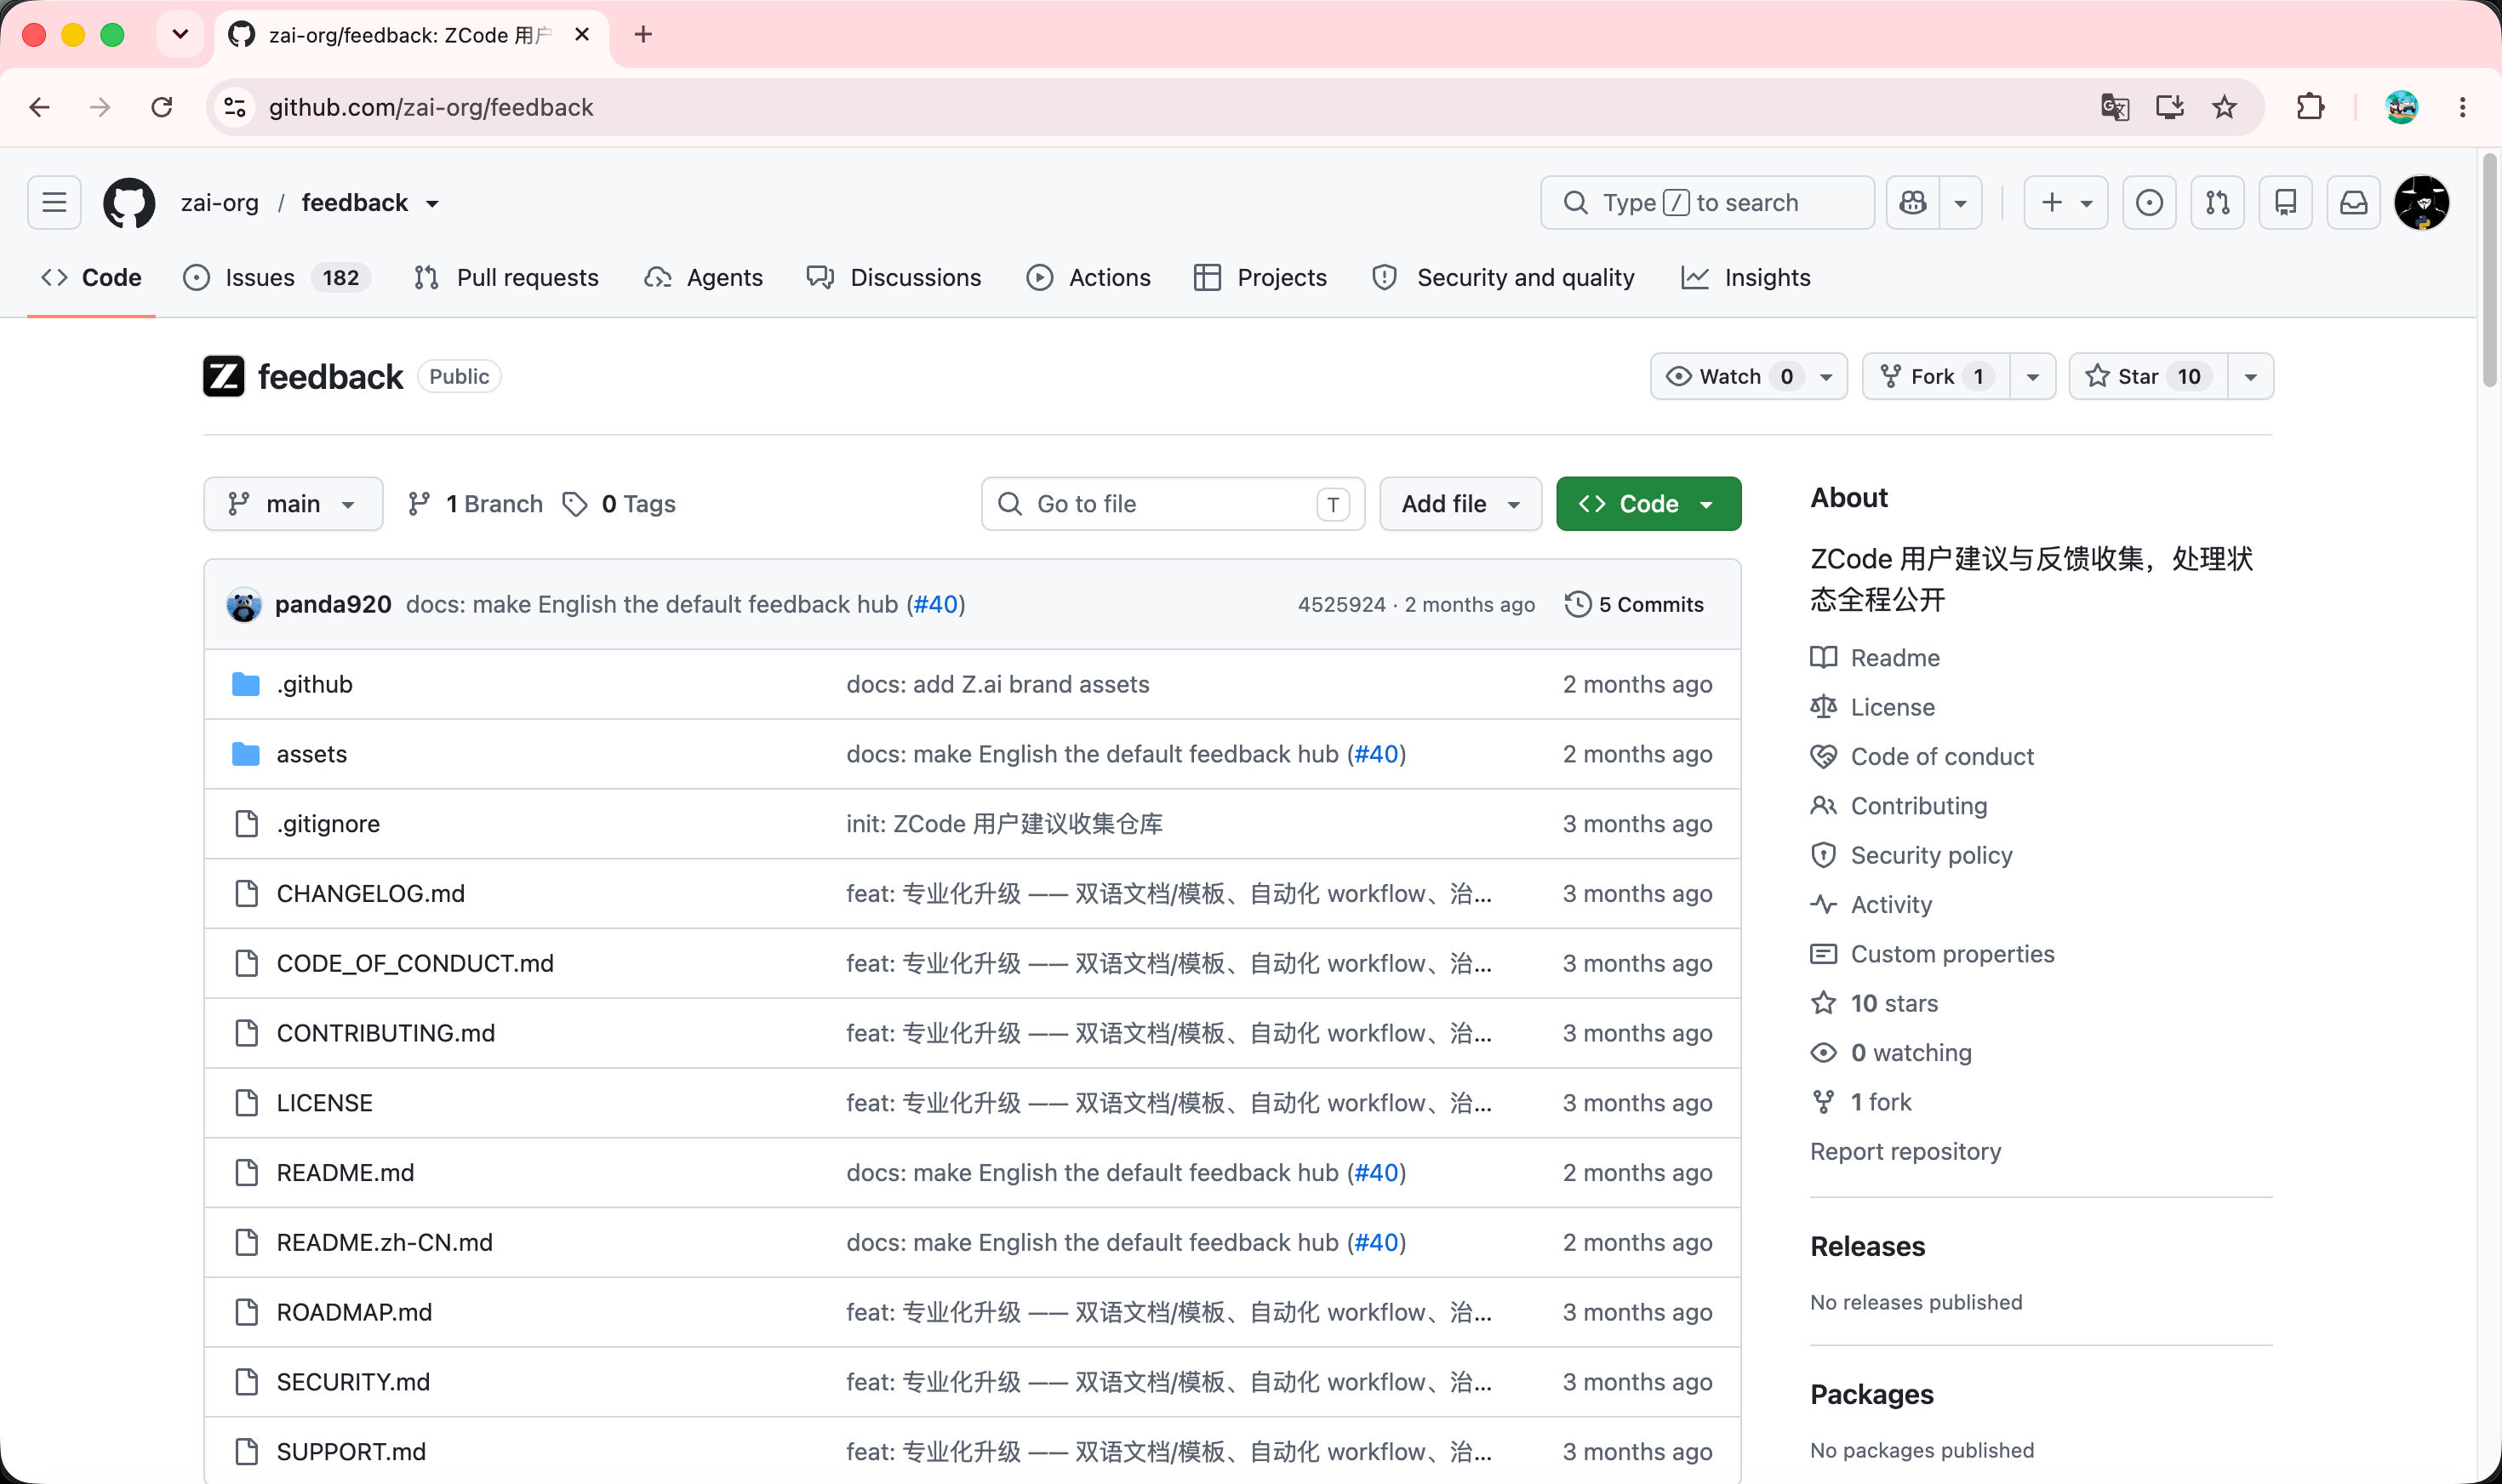Image resolution: width=2502 pixels, height=1484 pixels.
Task: Open the Chrome profile avatar
Action: (x=2401, y=107)
